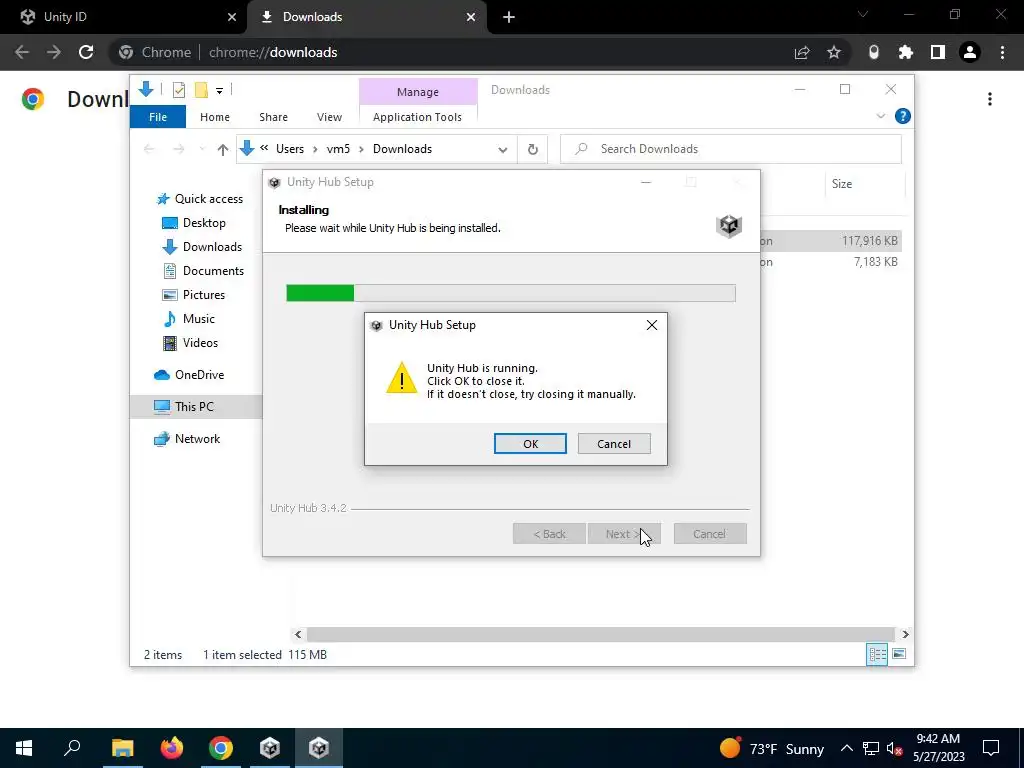Click Downloads in the address breadcrumb
The height and width of the screenshot is (768, 1024).
click(402, 149)
